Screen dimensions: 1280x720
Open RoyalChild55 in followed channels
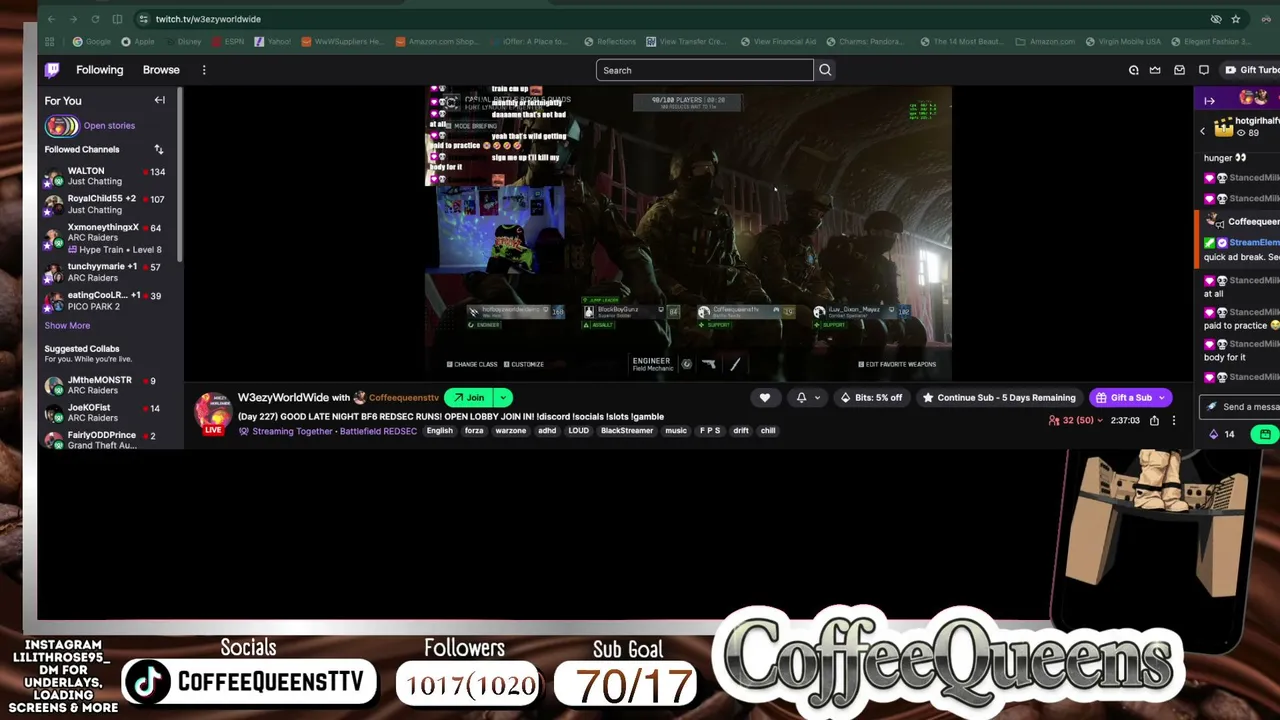[x=105, y=204]
